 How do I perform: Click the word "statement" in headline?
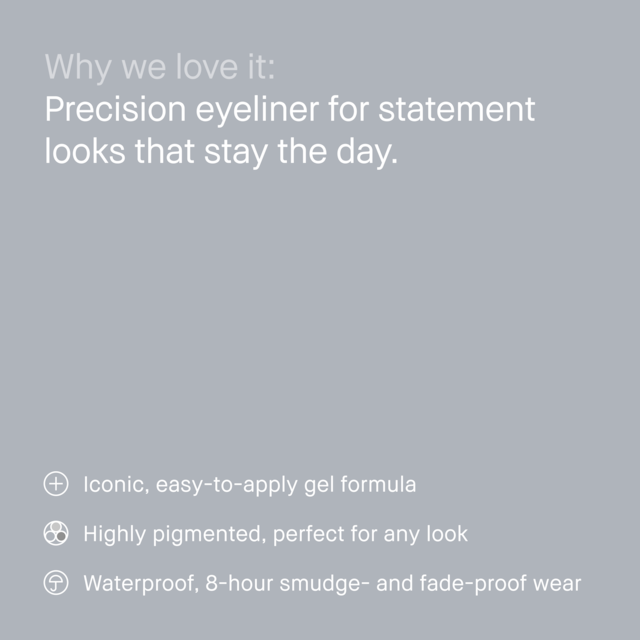(x=457, y=109)
